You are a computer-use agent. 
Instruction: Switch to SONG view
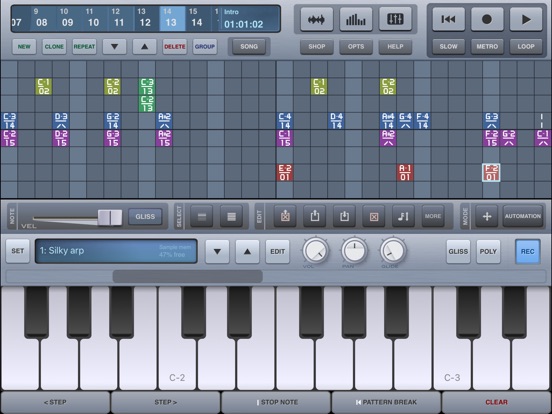[249, 47]
